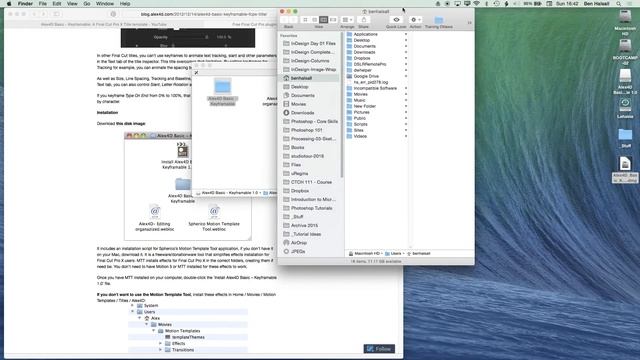
Task: Open the Finder menu in menu bar
Action: click(25, 4)
